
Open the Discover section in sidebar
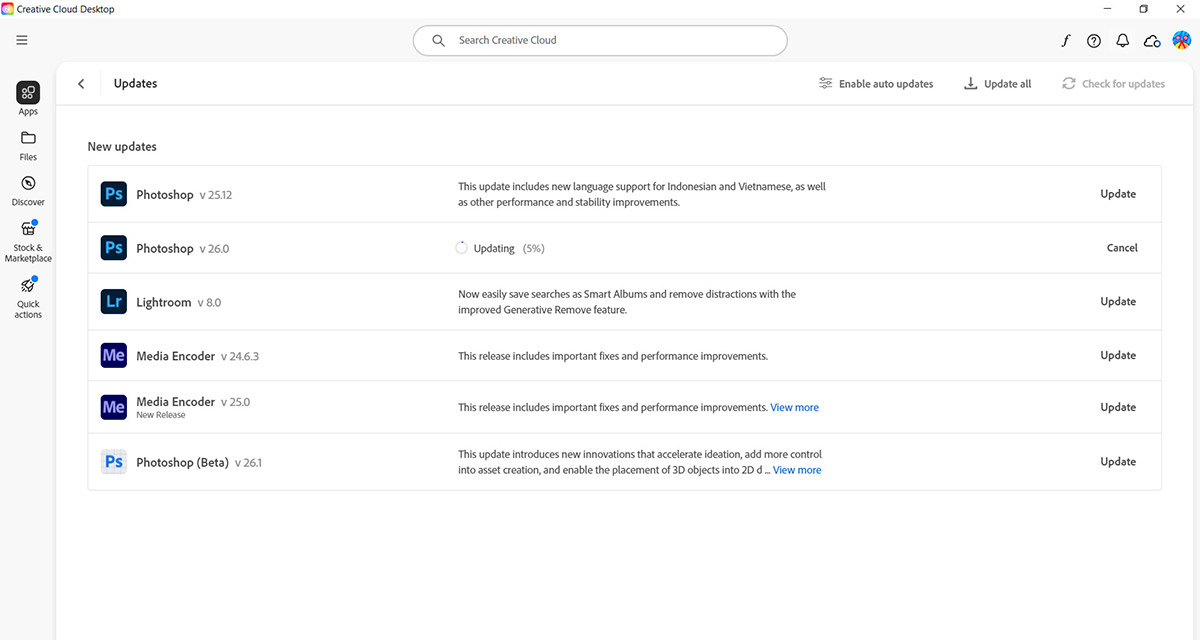click(28, 190)
